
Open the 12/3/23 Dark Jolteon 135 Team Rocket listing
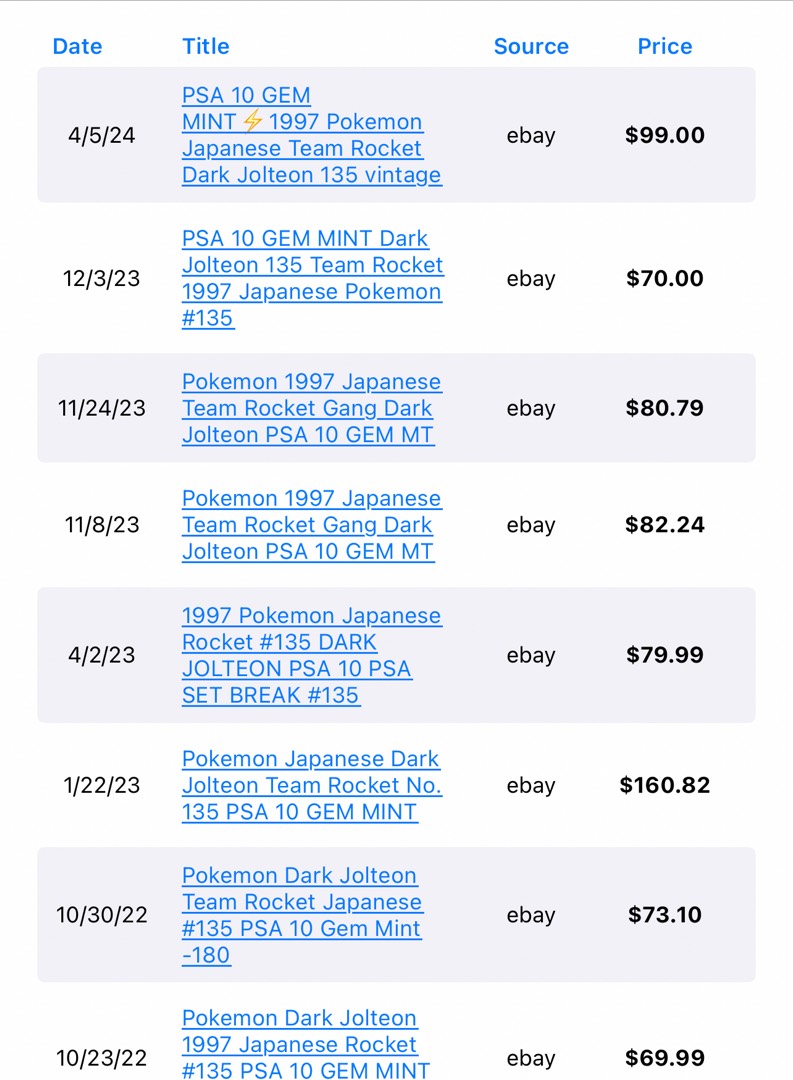click(313, 278)
